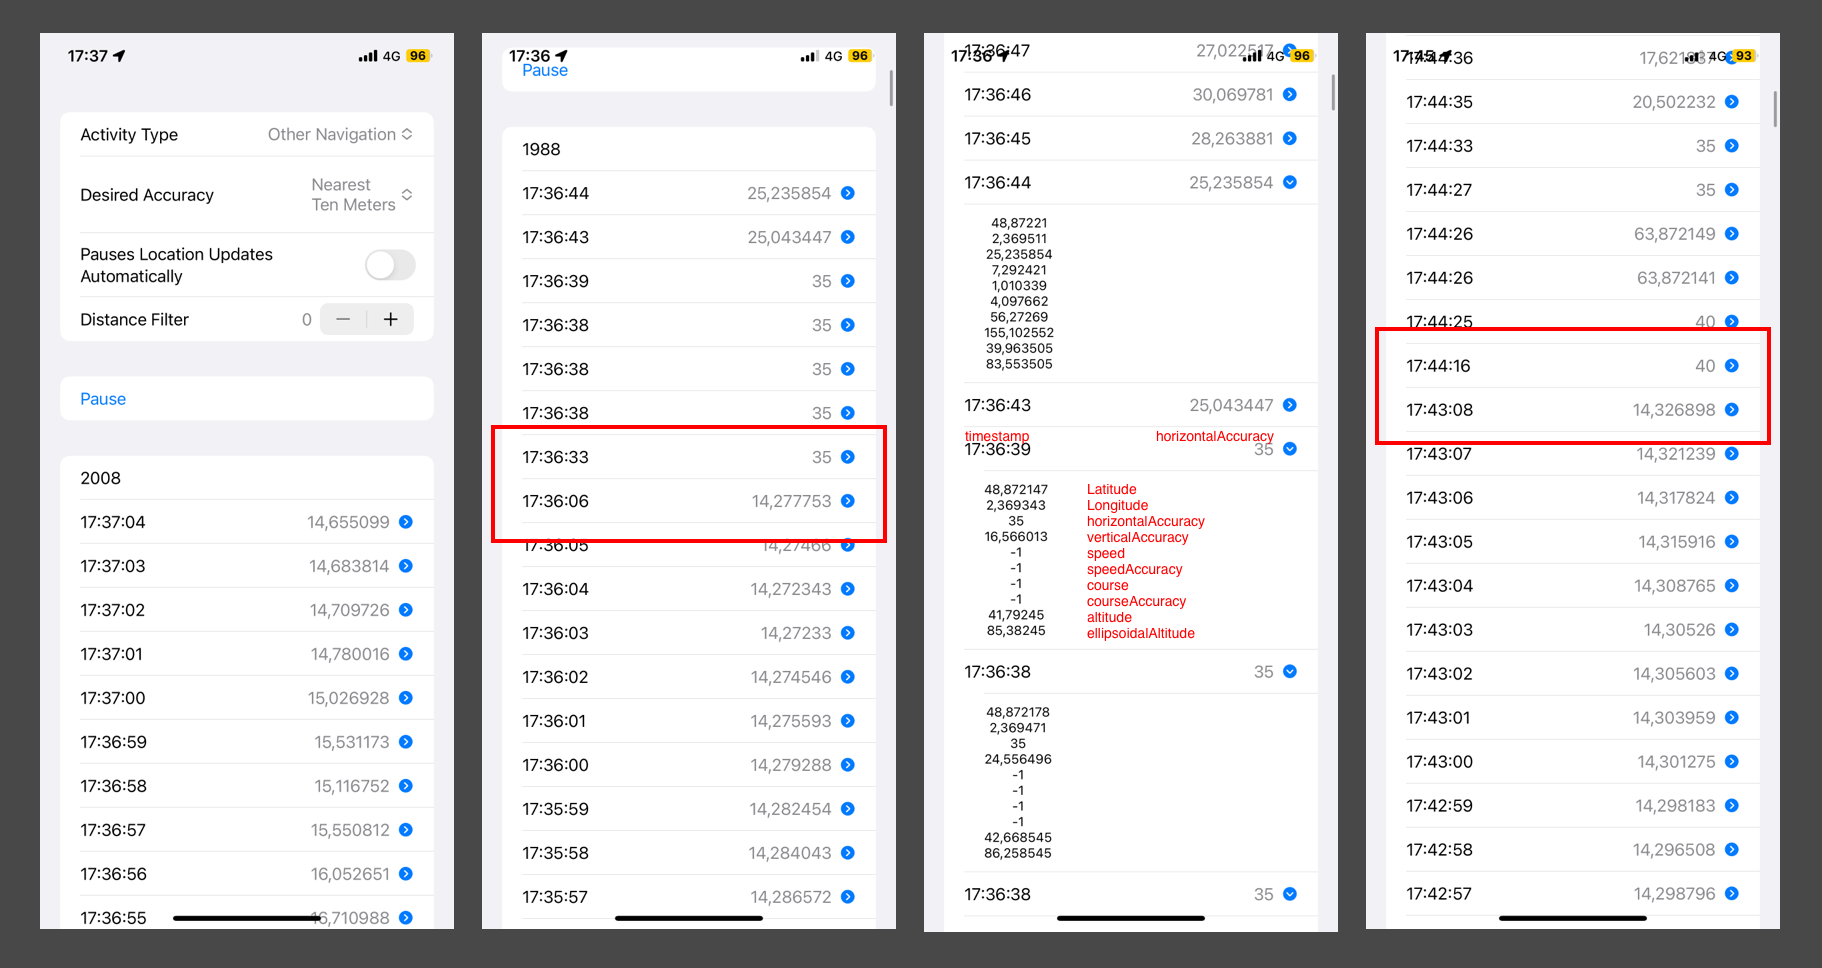
Task: Grab the scroll indicator beside the 1988 list
Action: (x=891, y=88)
